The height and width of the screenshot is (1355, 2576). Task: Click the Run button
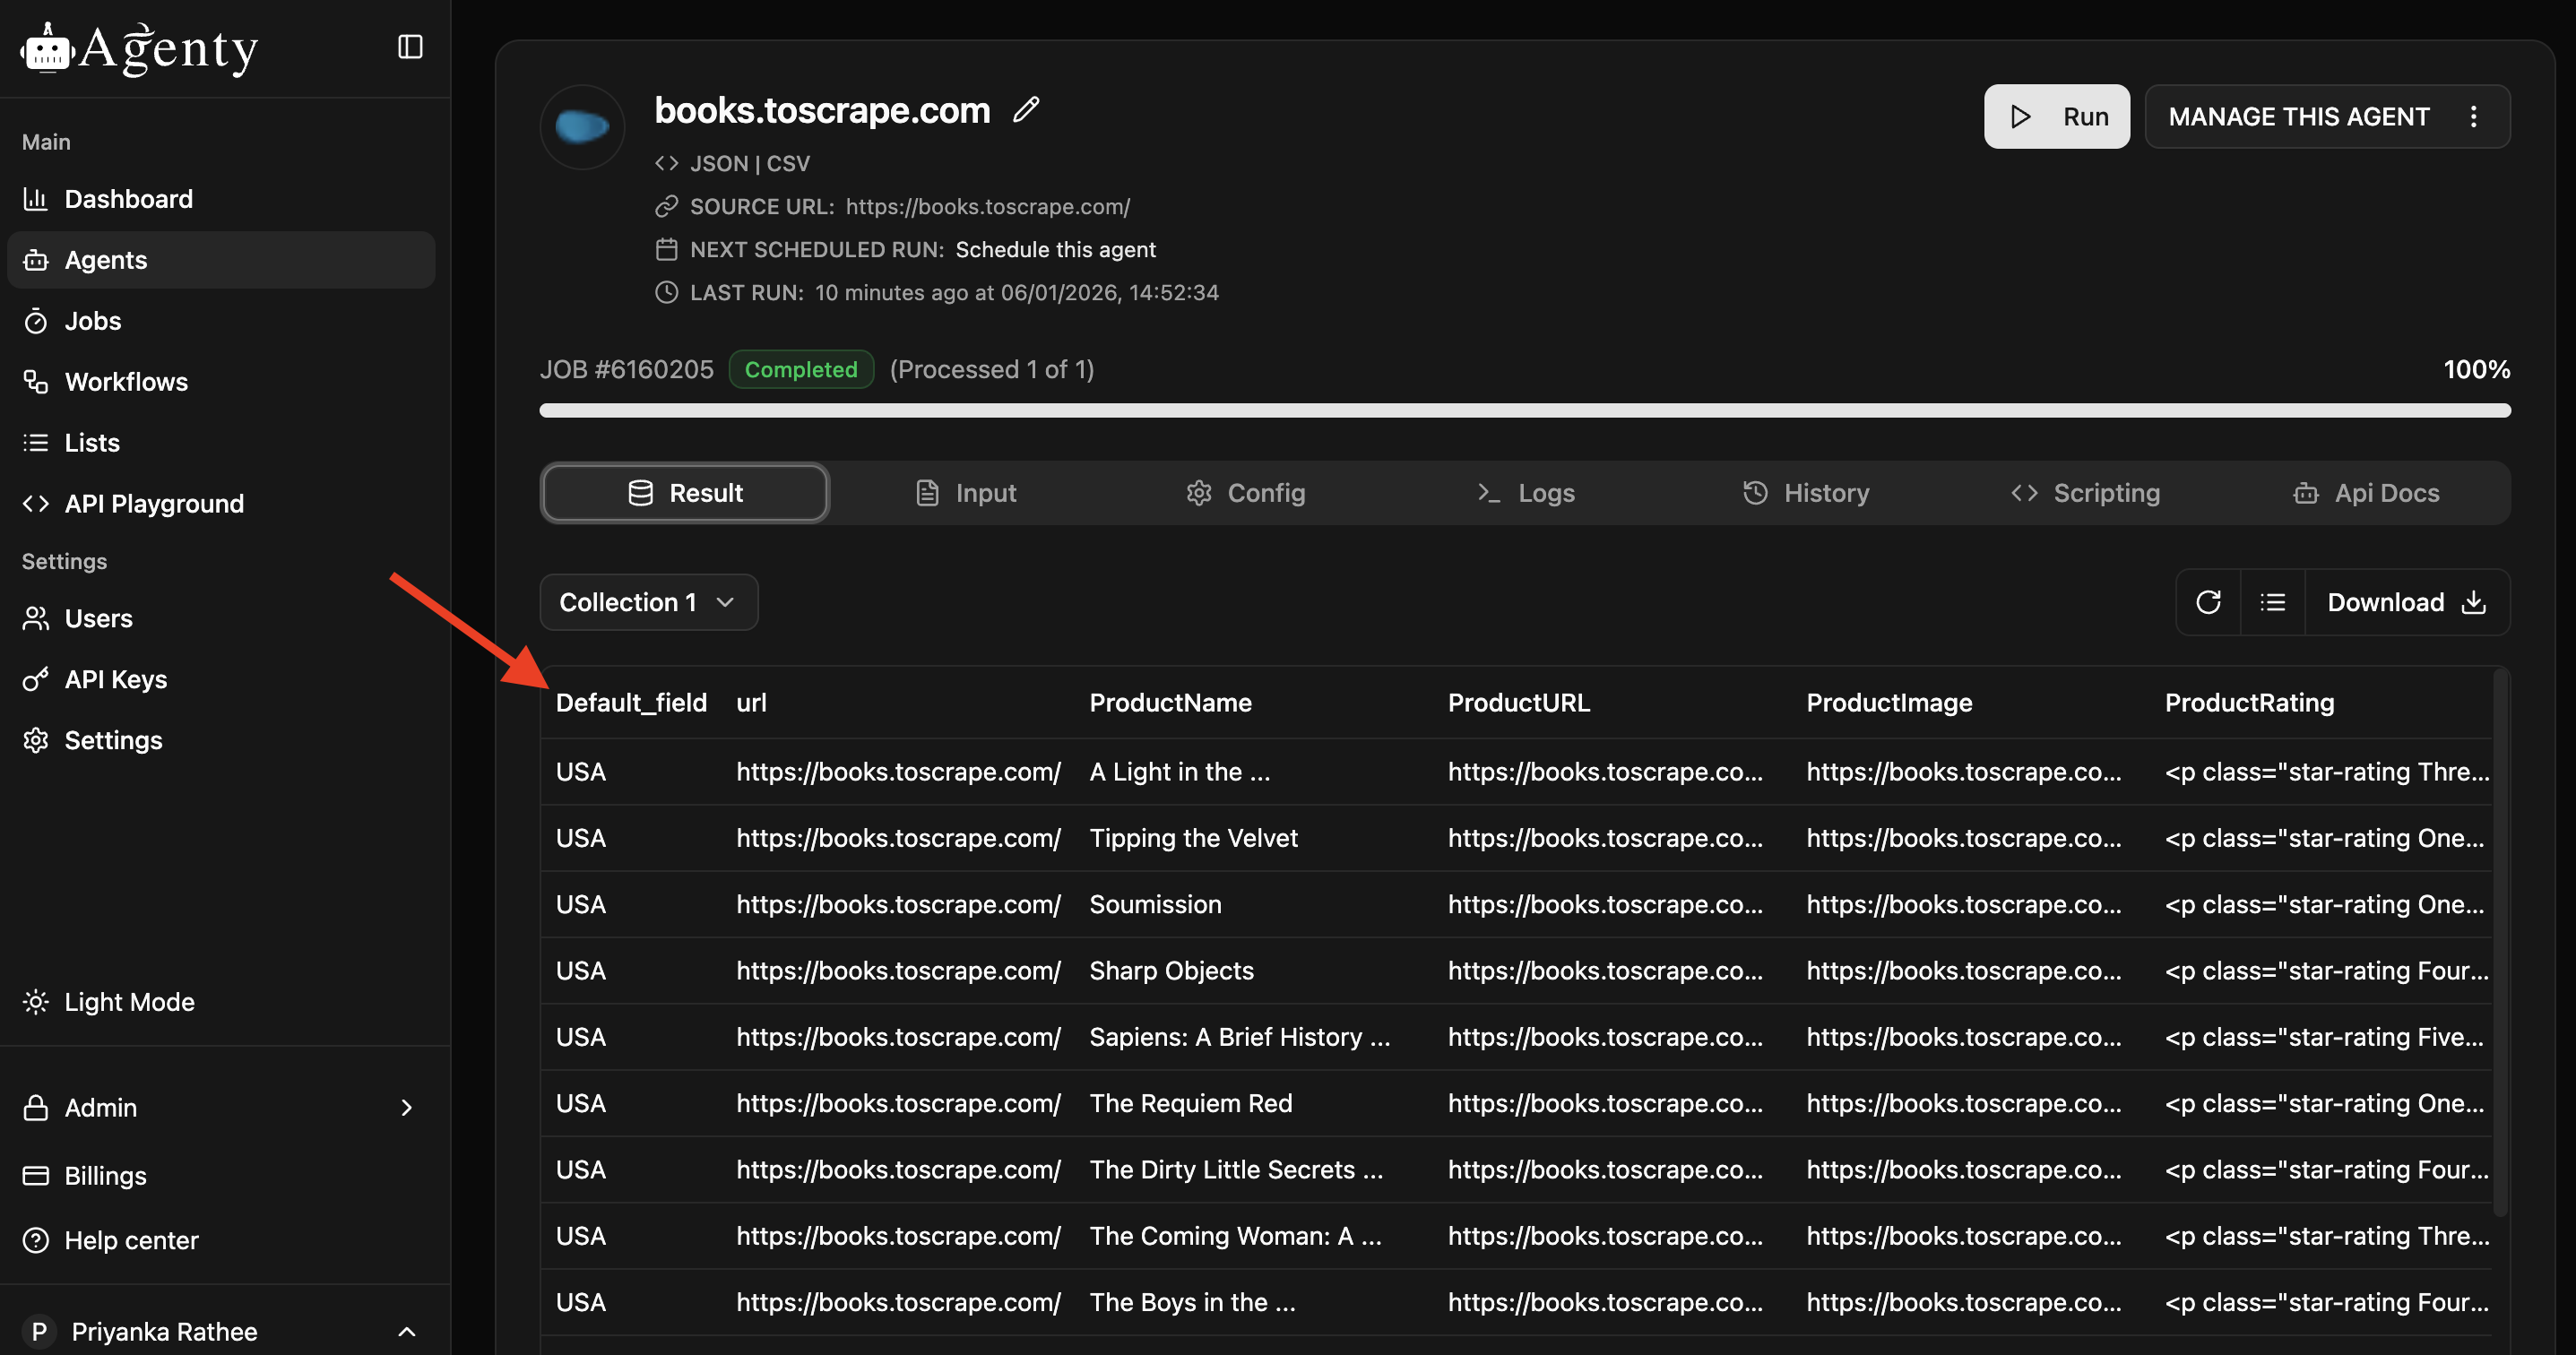(2056, 117)
